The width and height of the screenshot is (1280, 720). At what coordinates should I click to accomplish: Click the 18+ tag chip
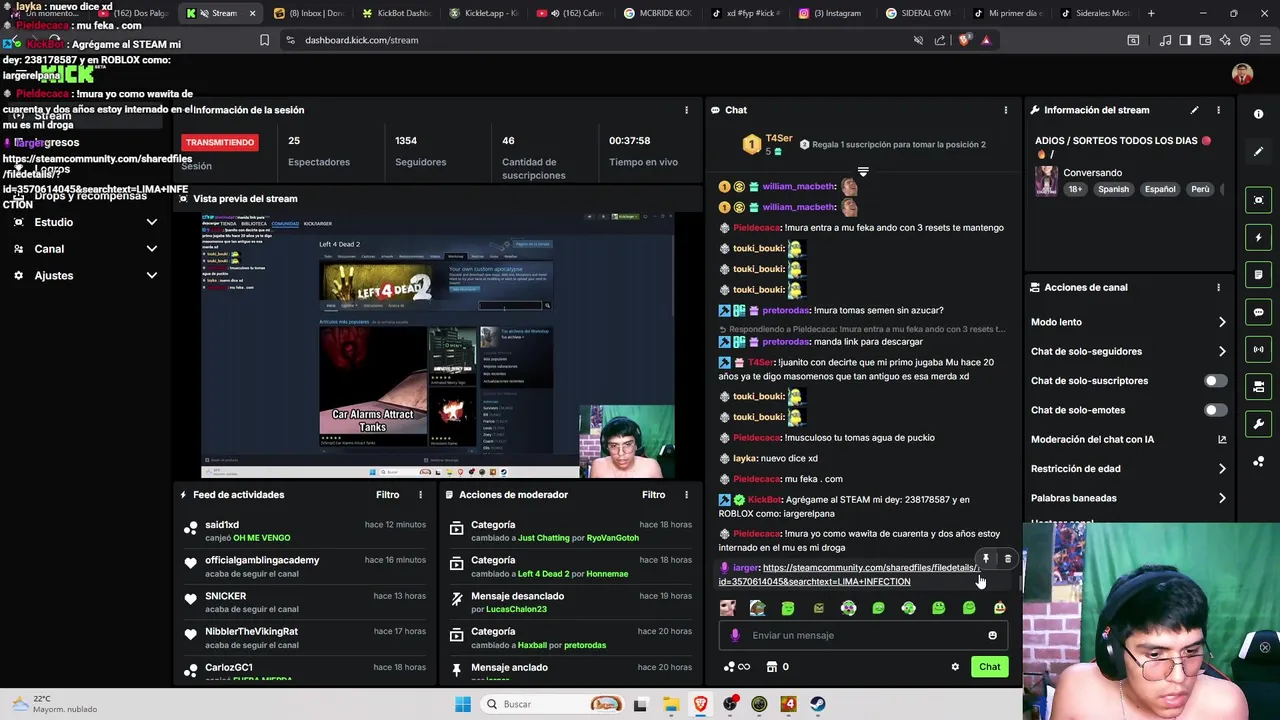click(1075, 189)
